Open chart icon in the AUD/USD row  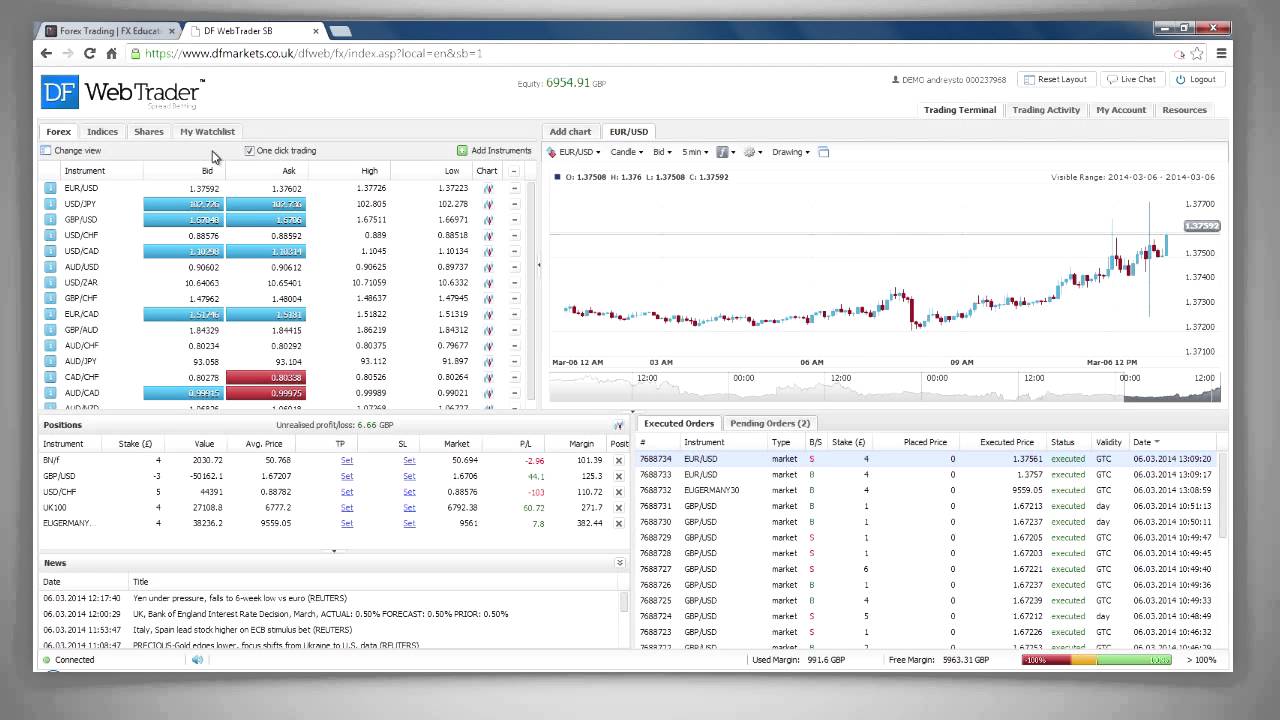click(488, 267)
